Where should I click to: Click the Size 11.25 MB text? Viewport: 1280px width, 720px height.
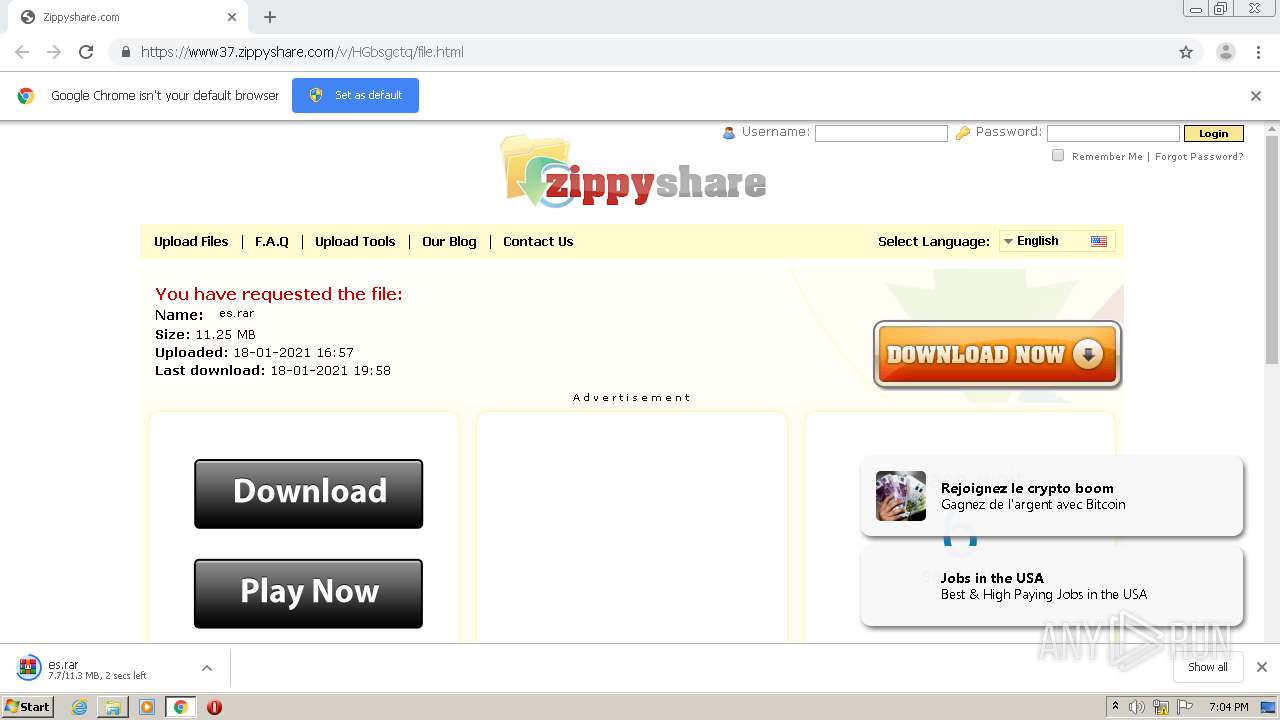205,334
